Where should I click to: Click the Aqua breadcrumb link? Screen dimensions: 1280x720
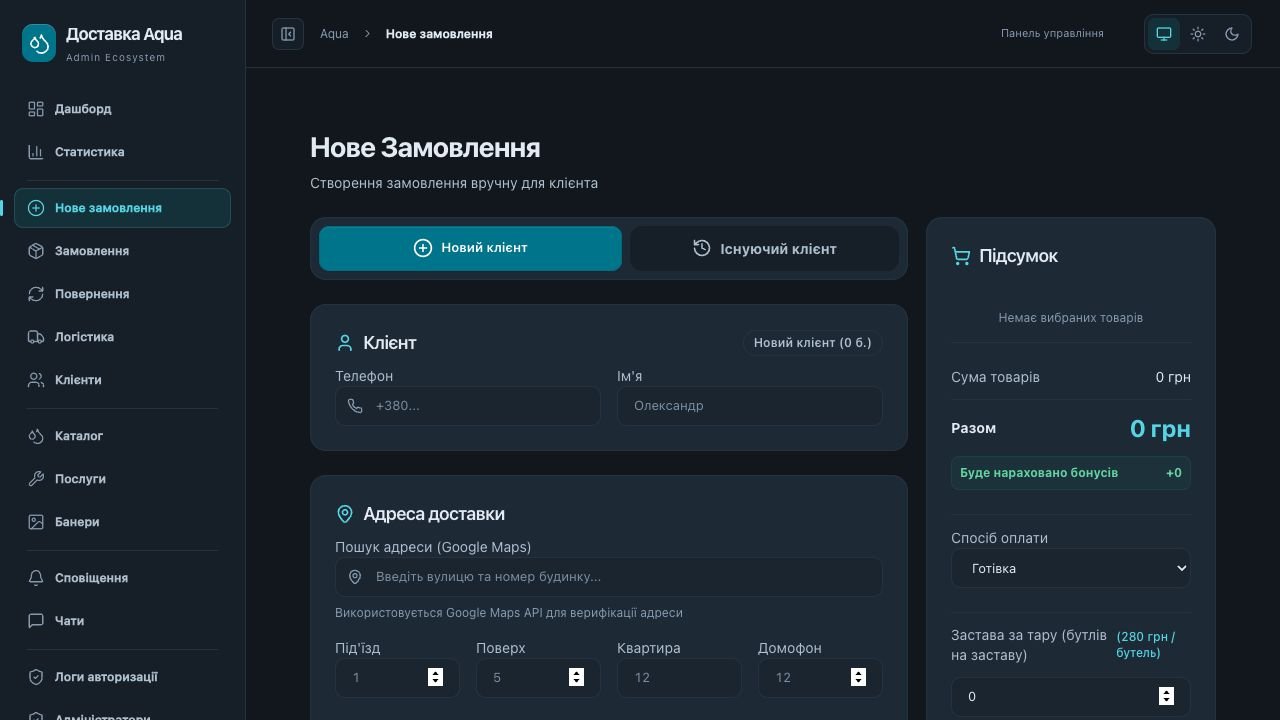(x=334, y=34)
